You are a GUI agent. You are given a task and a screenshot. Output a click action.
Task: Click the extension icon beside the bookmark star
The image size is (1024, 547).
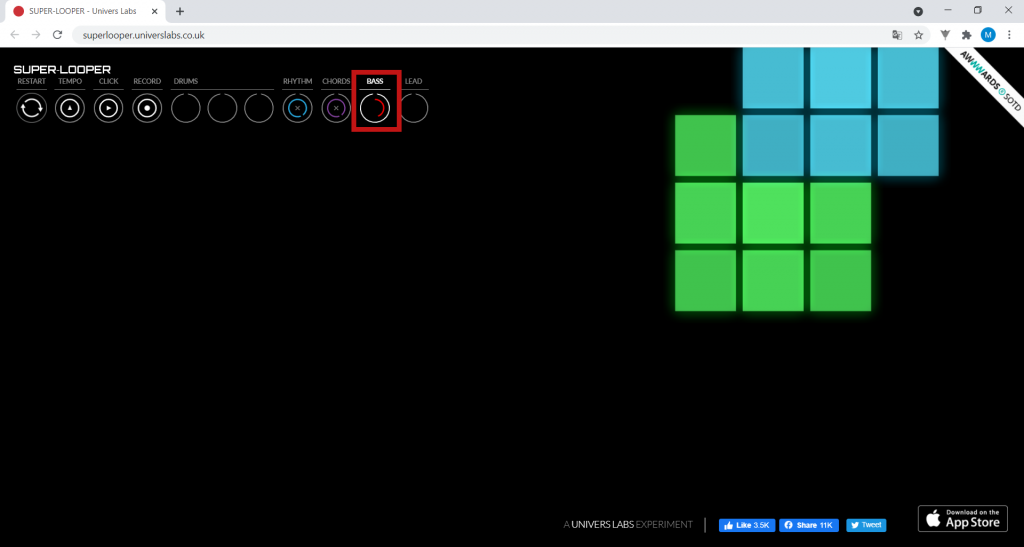[945, 35]
